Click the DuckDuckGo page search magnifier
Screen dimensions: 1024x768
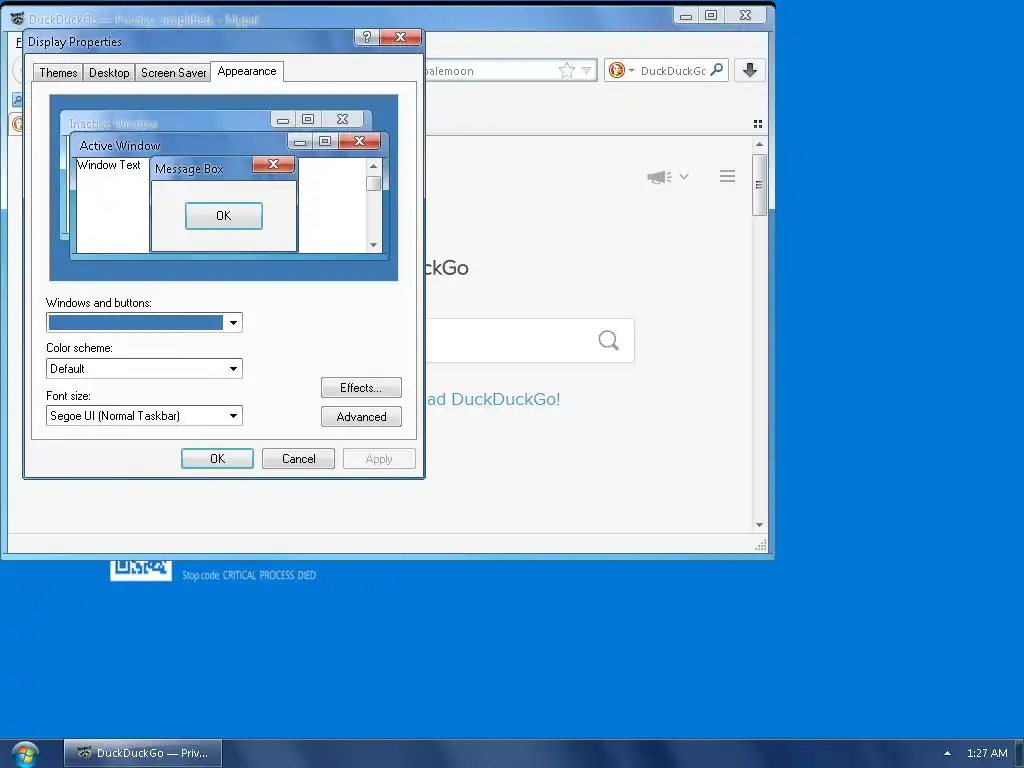click(x=608, y=340)
